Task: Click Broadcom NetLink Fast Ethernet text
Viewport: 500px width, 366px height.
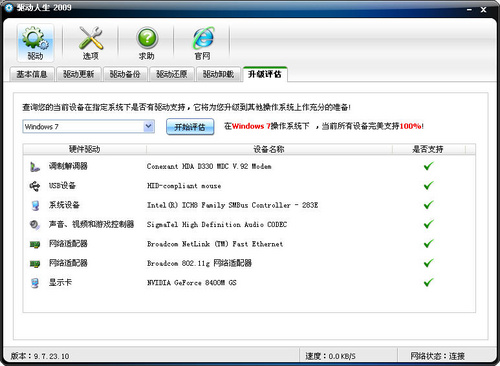Action: tap(215, 244)
